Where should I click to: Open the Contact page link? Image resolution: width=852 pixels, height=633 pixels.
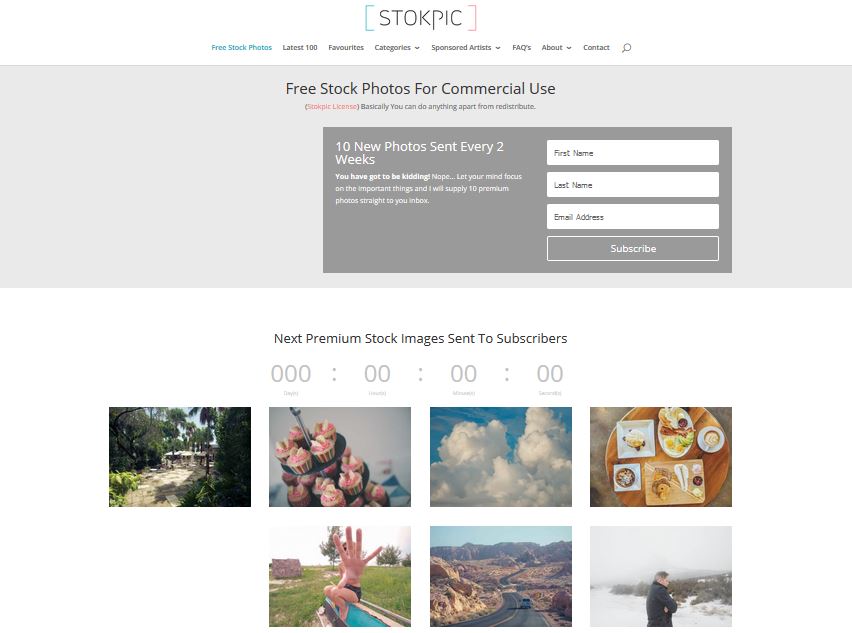click(x=596, y=48)
